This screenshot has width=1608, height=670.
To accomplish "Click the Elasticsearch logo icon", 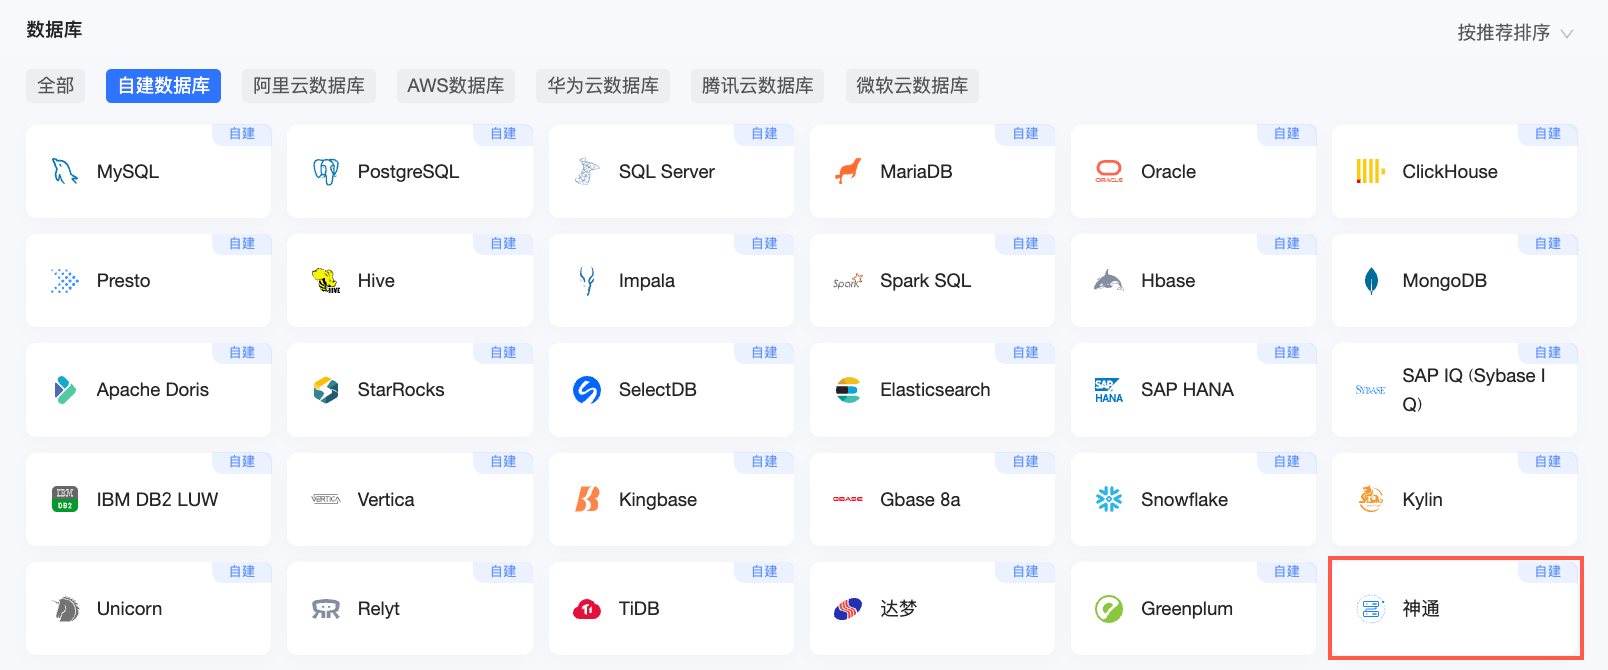I will click(848, 390).
